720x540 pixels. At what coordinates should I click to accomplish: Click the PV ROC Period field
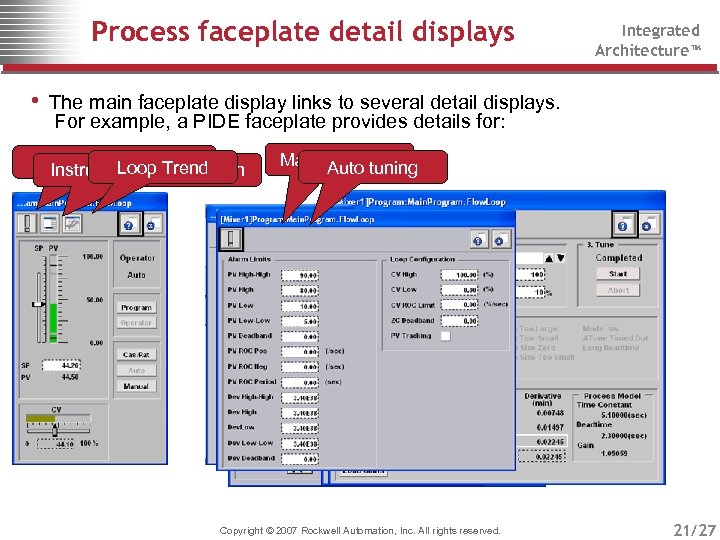(300, 382)
